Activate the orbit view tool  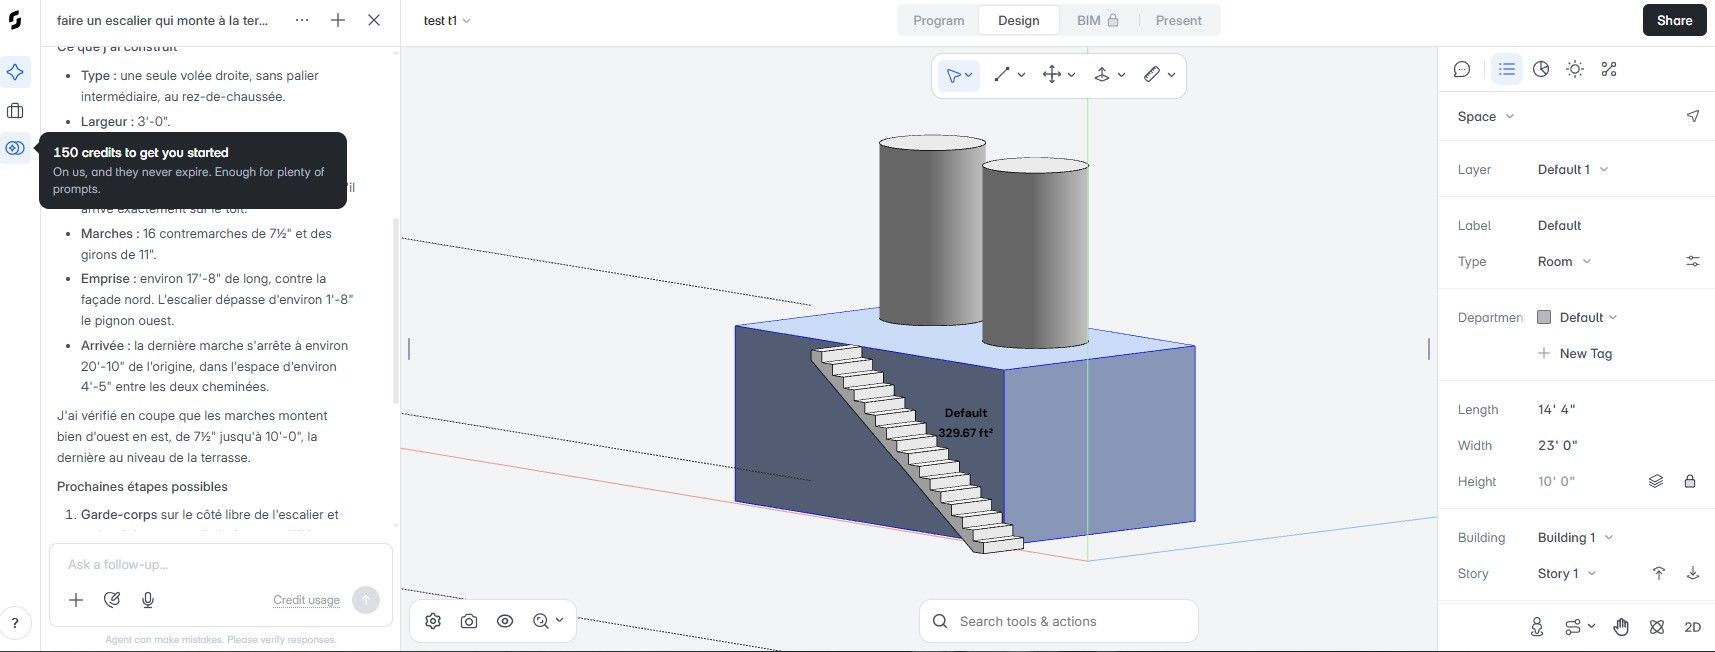click(x=1657, y=627)
